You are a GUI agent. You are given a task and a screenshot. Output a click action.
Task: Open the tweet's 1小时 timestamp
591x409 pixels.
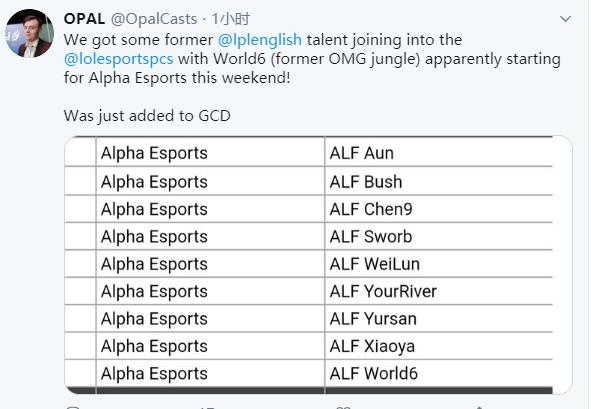tap(231, 19)
